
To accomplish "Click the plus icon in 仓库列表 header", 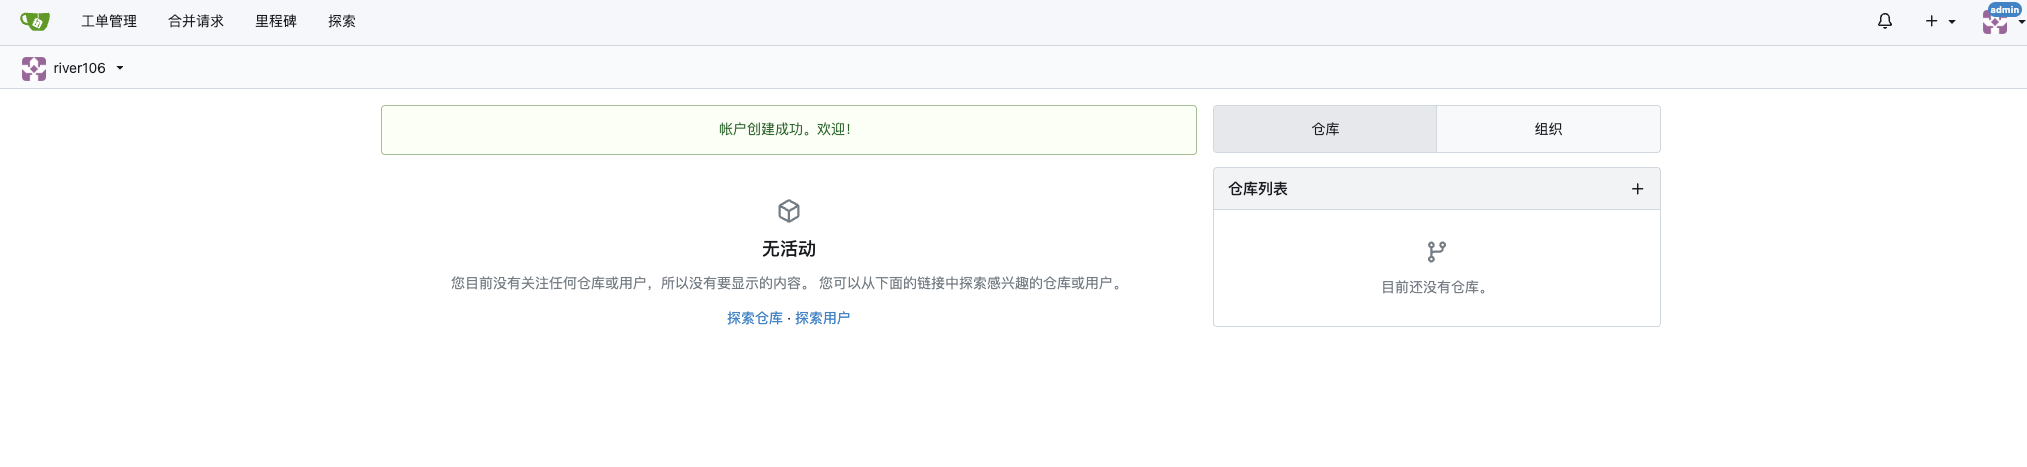I will pos(1637,189).
